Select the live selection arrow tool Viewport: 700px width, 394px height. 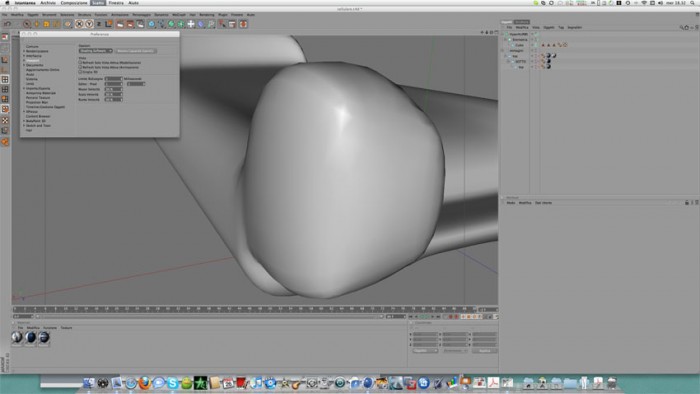(x=27, y=24)
